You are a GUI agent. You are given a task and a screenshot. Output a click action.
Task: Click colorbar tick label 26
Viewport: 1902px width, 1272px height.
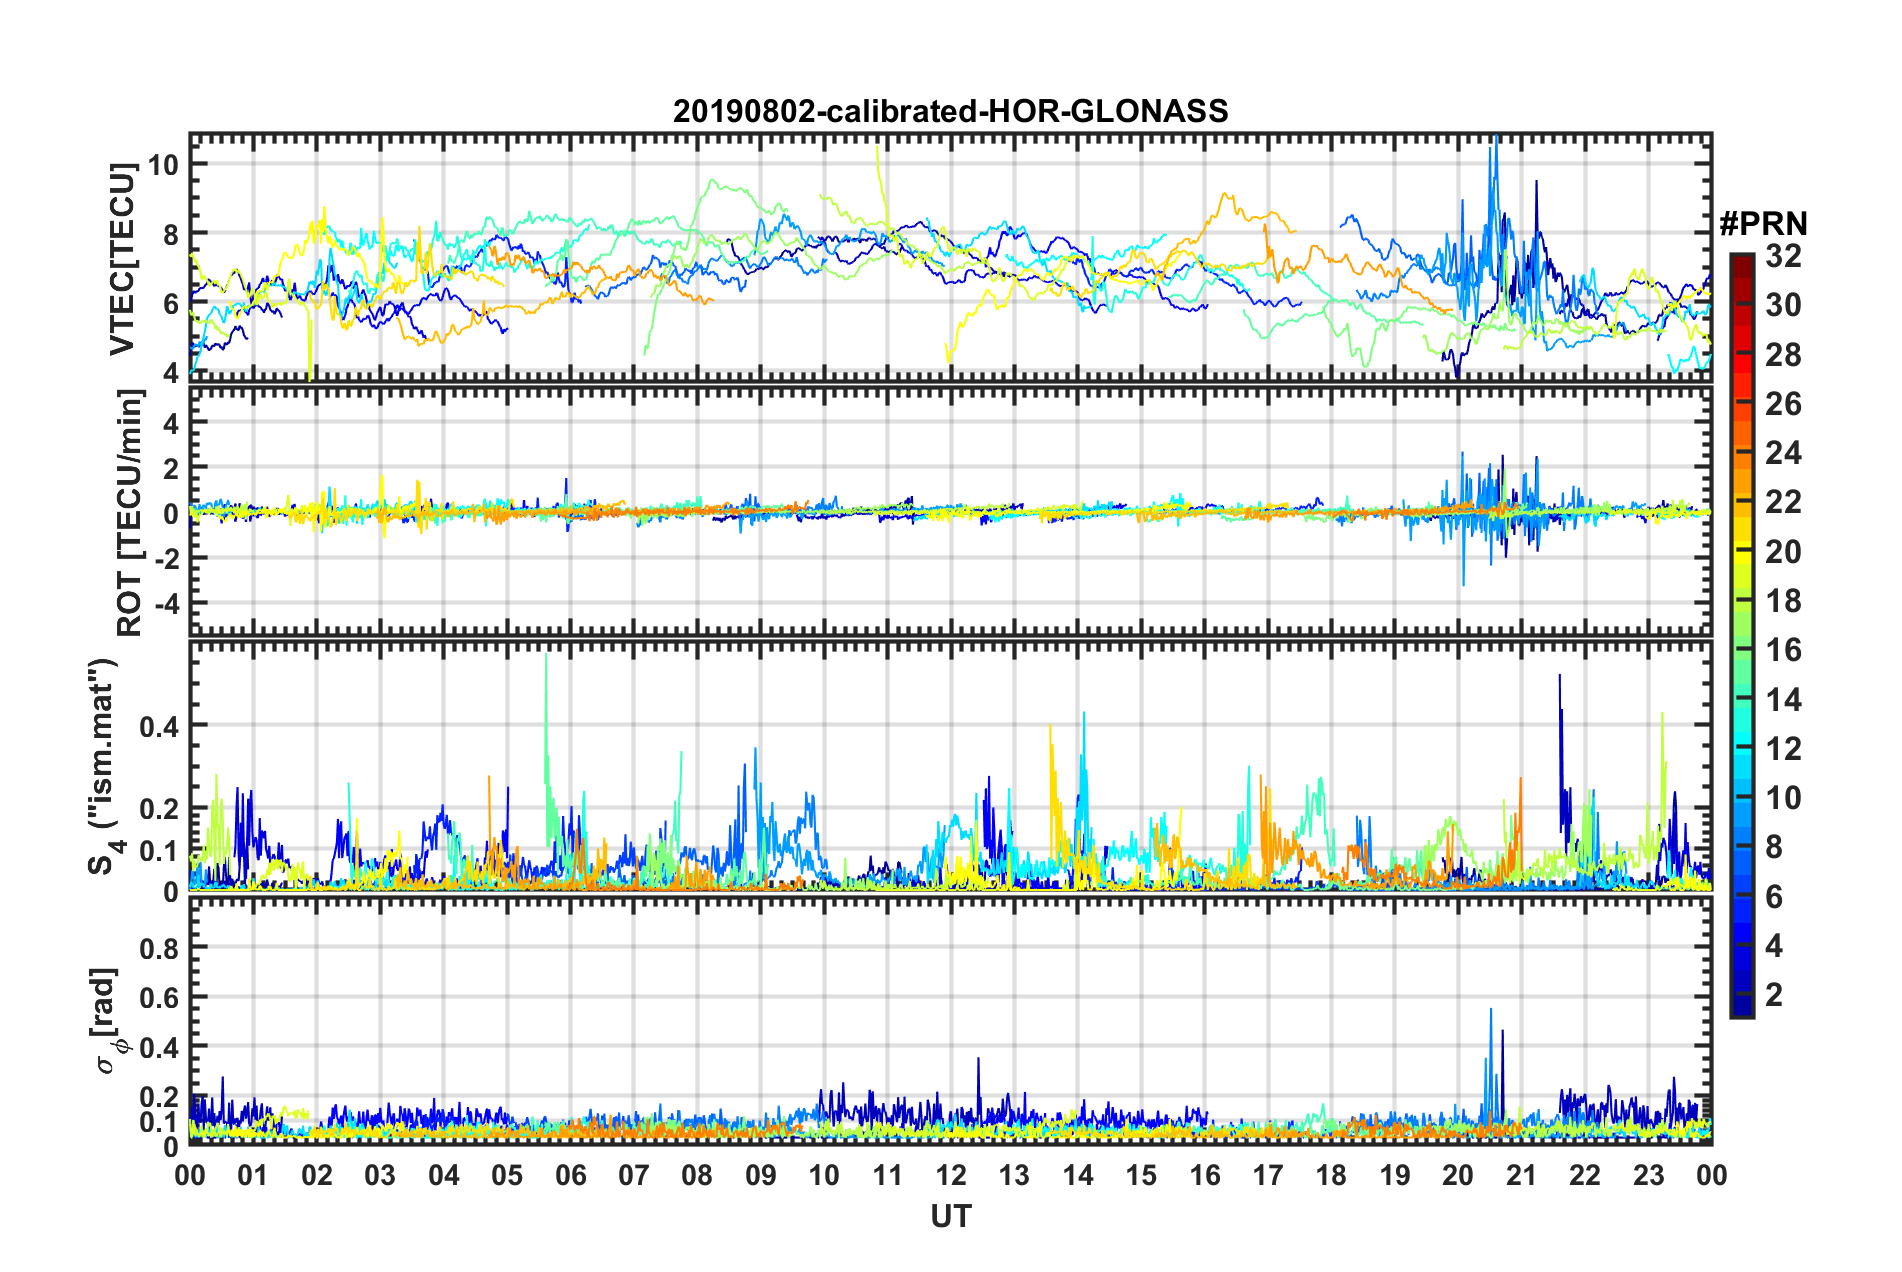pos(1783,404)
